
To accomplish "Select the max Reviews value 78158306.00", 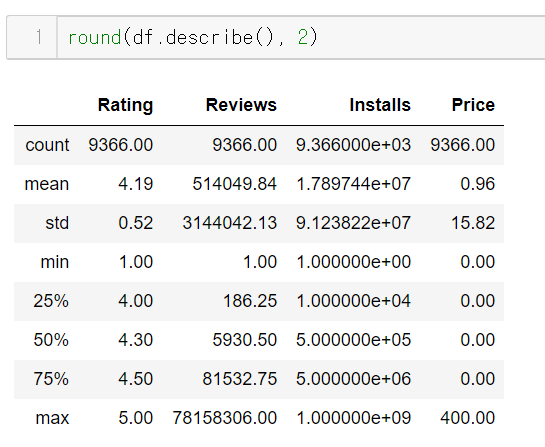I will tap(225, 418).
